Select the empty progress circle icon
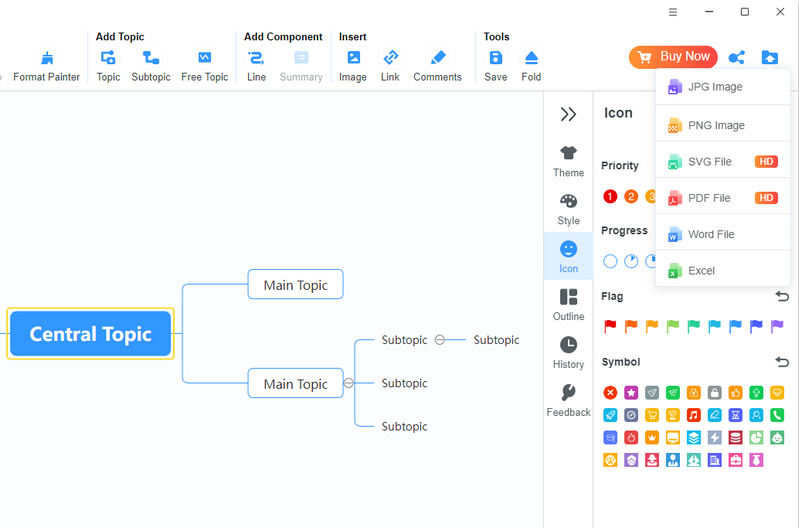The width and height of the screenshot is (799, 528). point(610,261)
